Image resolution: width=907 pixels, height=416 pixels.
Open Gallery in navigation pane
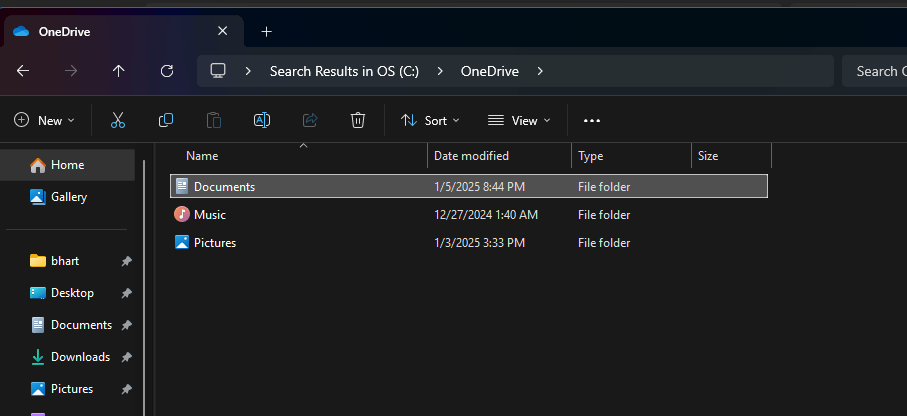point(68,197)
